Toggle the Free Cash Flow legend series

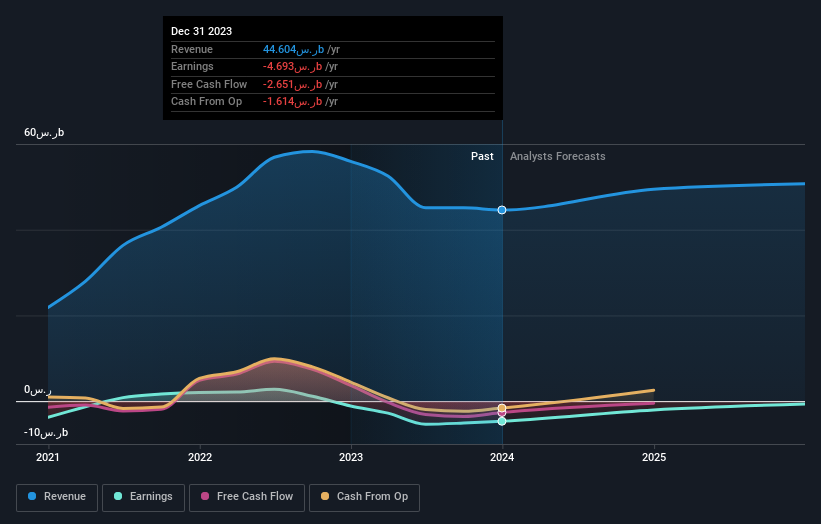247,497
